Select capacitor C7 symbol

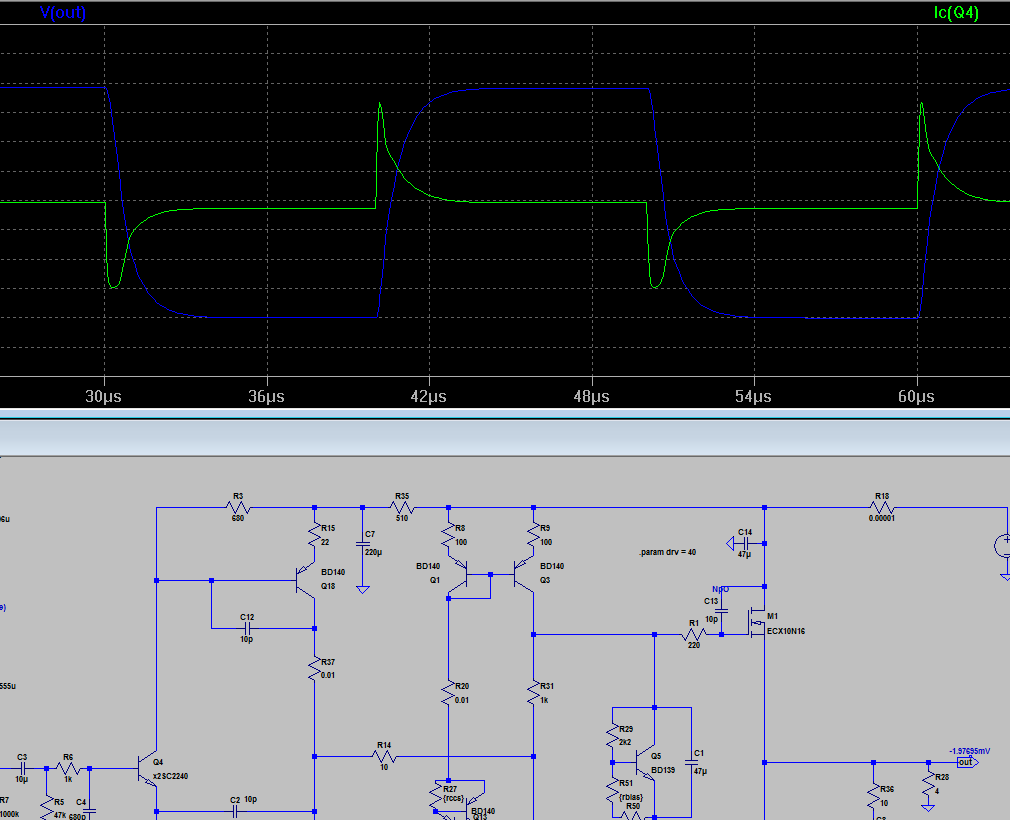(x=363, y=544)
